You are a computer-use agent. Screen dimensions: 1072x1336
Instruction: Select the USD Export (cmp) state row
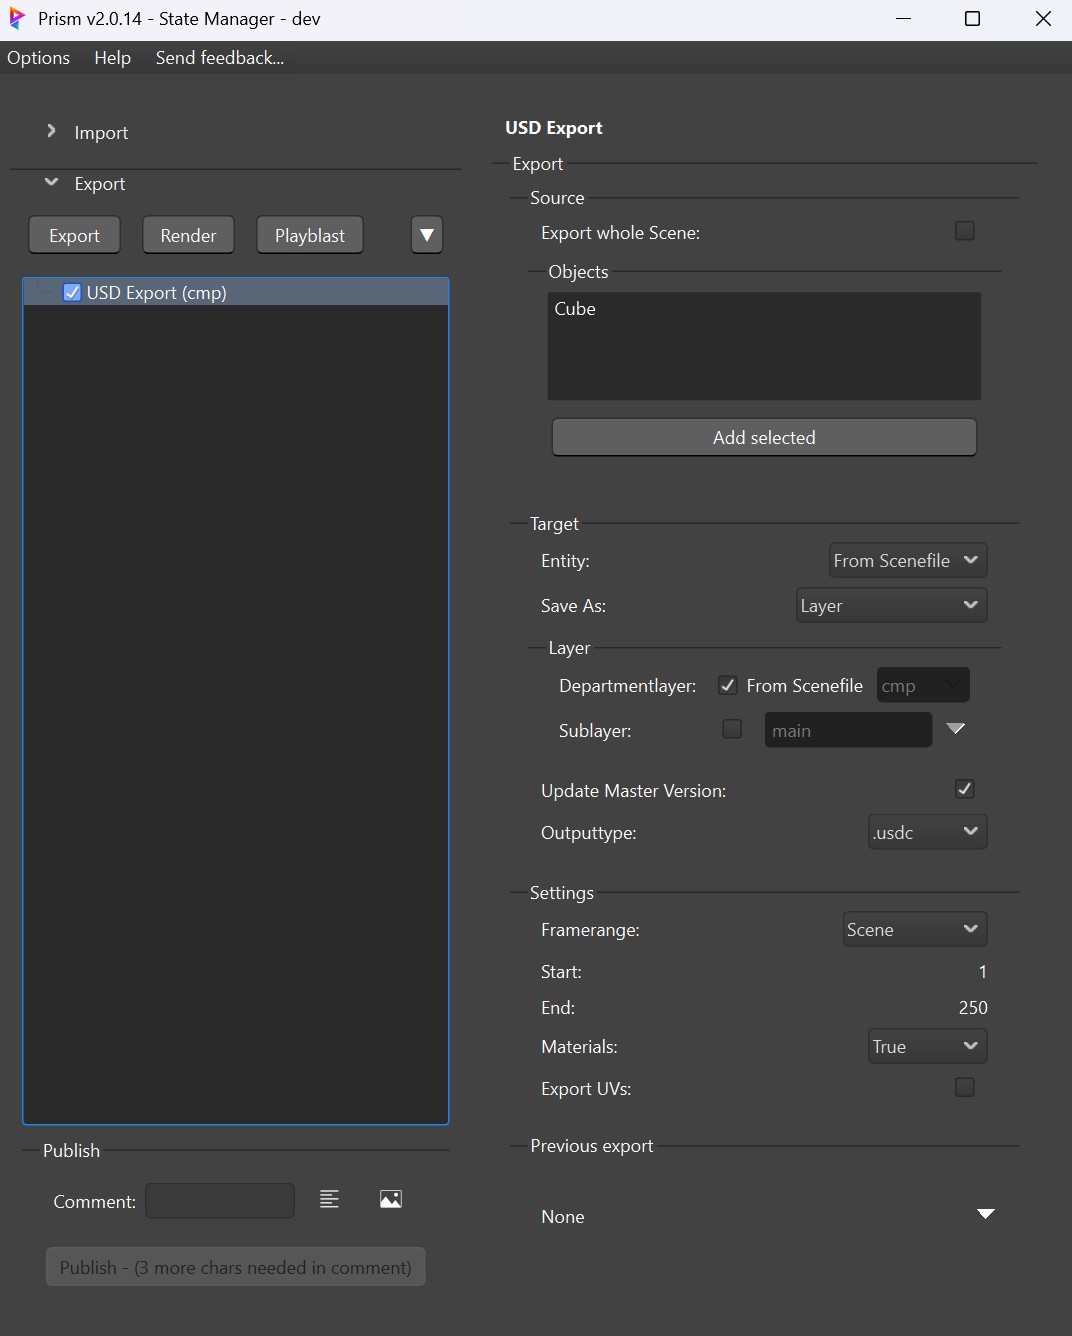pos(236,292)
